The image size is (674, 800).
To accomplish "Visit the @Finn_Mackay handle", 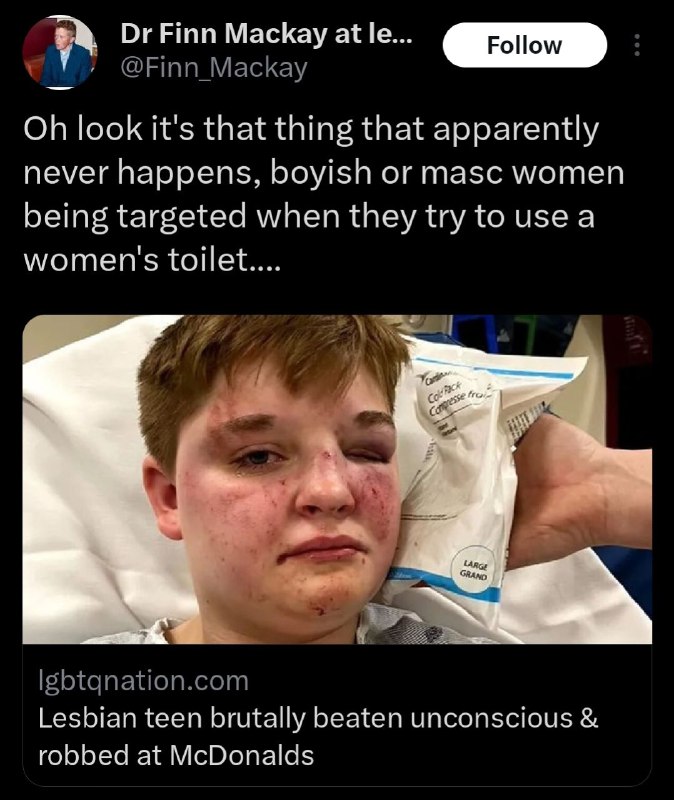I will coord(214,68).
